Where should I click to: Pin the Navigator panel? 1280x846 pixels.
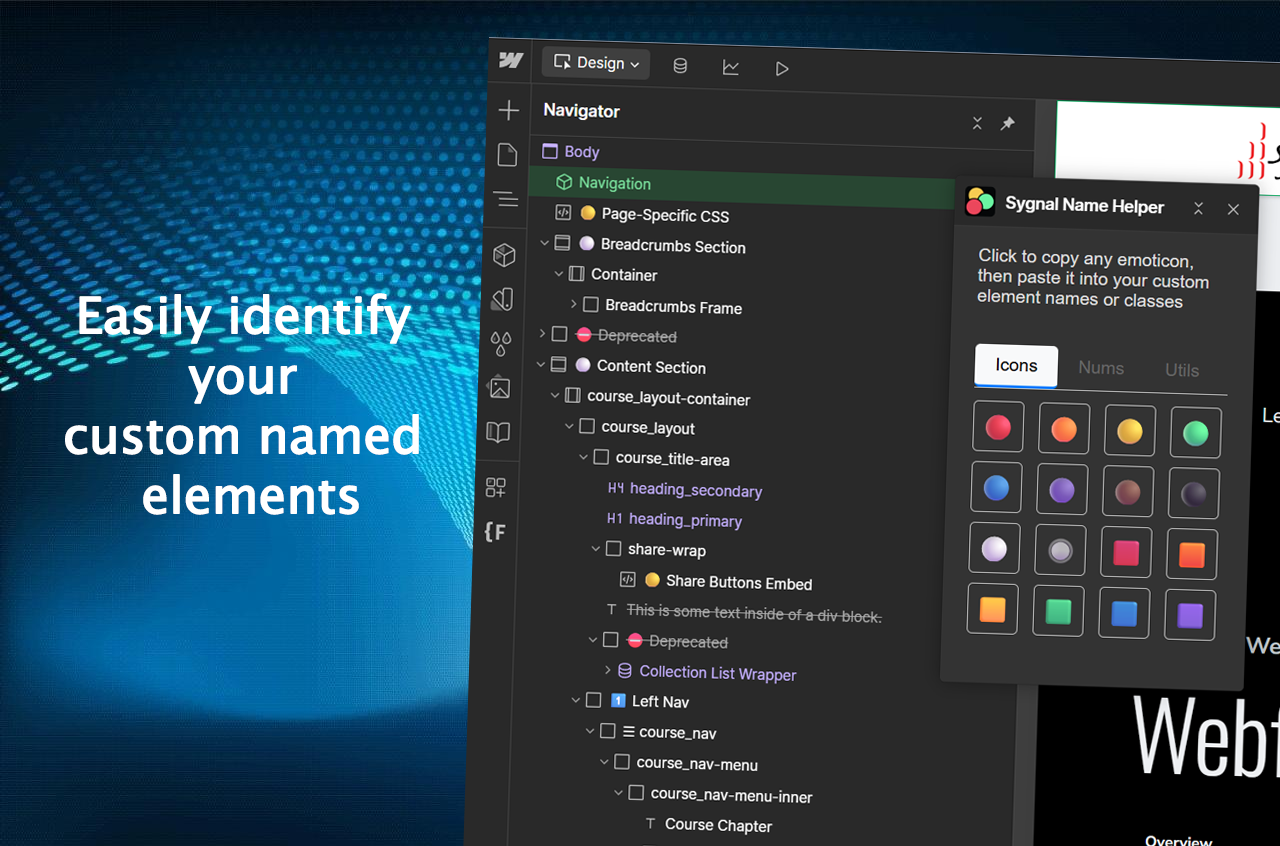pyautogui.click(x=1007, y=124)
